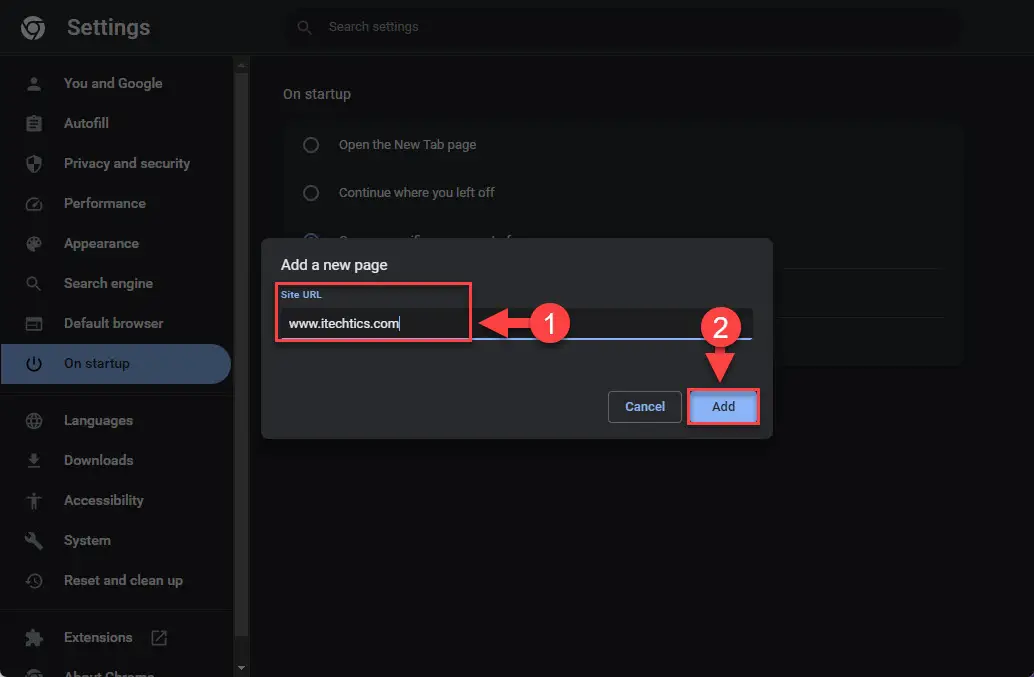Open the Autofill settings section

click(x=115, y=123)
